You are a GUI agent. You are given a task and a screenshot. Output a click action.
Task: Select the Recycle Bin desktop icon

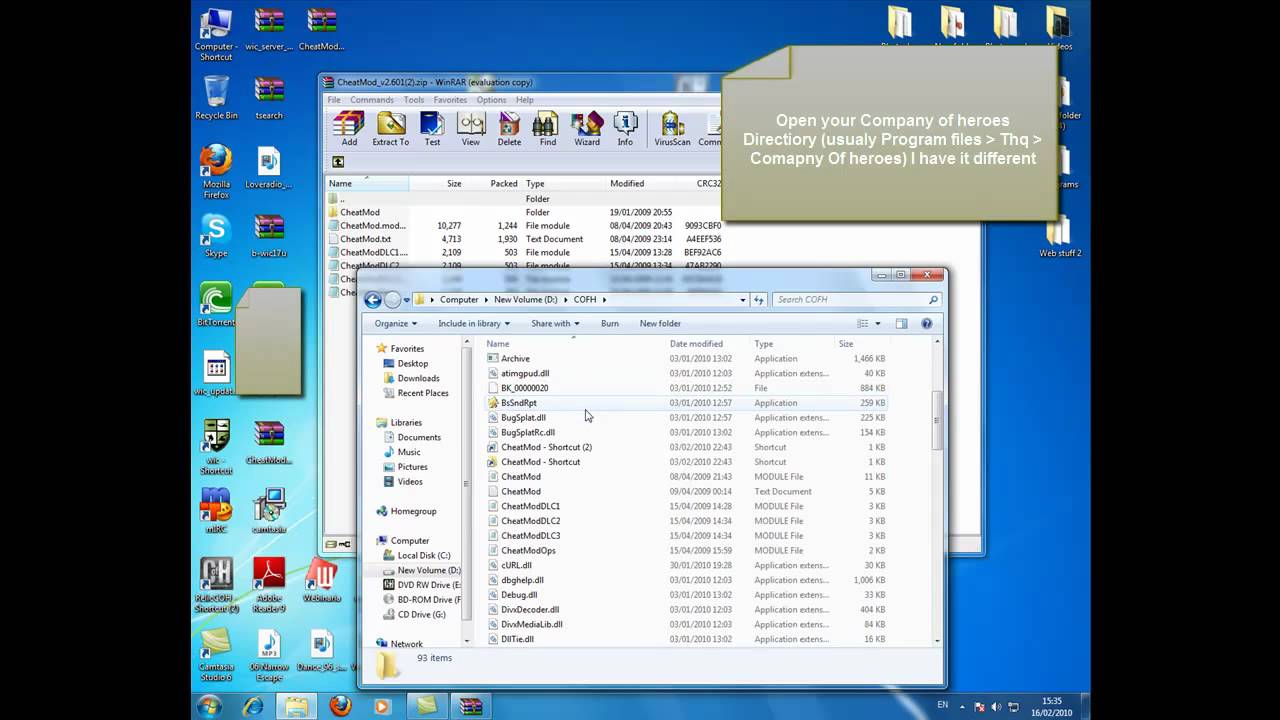coord(216,97)
